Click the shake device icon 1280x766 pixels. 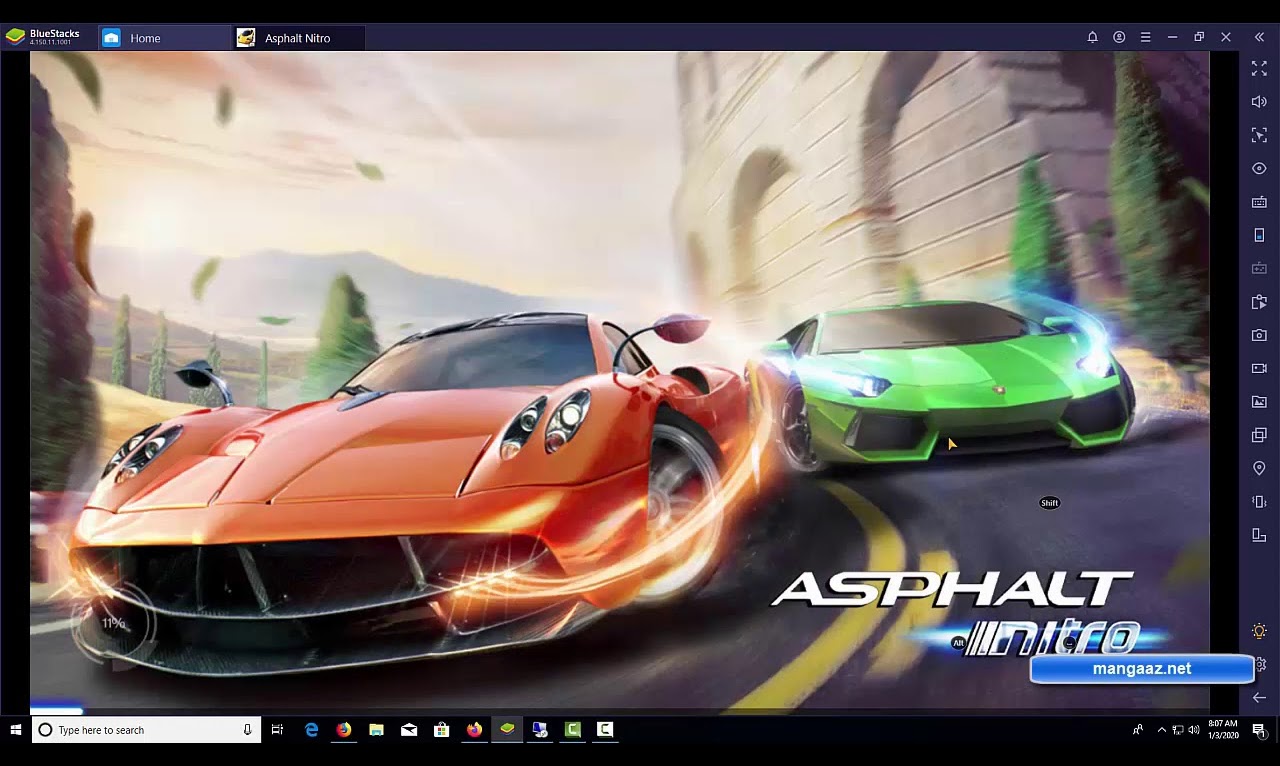1259,502
